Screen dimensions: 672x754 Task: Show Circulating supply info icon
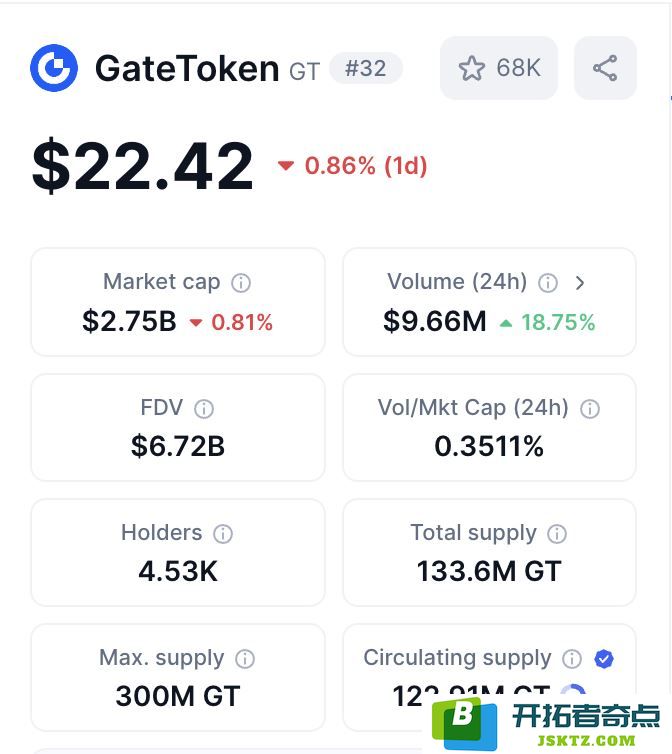572,659
